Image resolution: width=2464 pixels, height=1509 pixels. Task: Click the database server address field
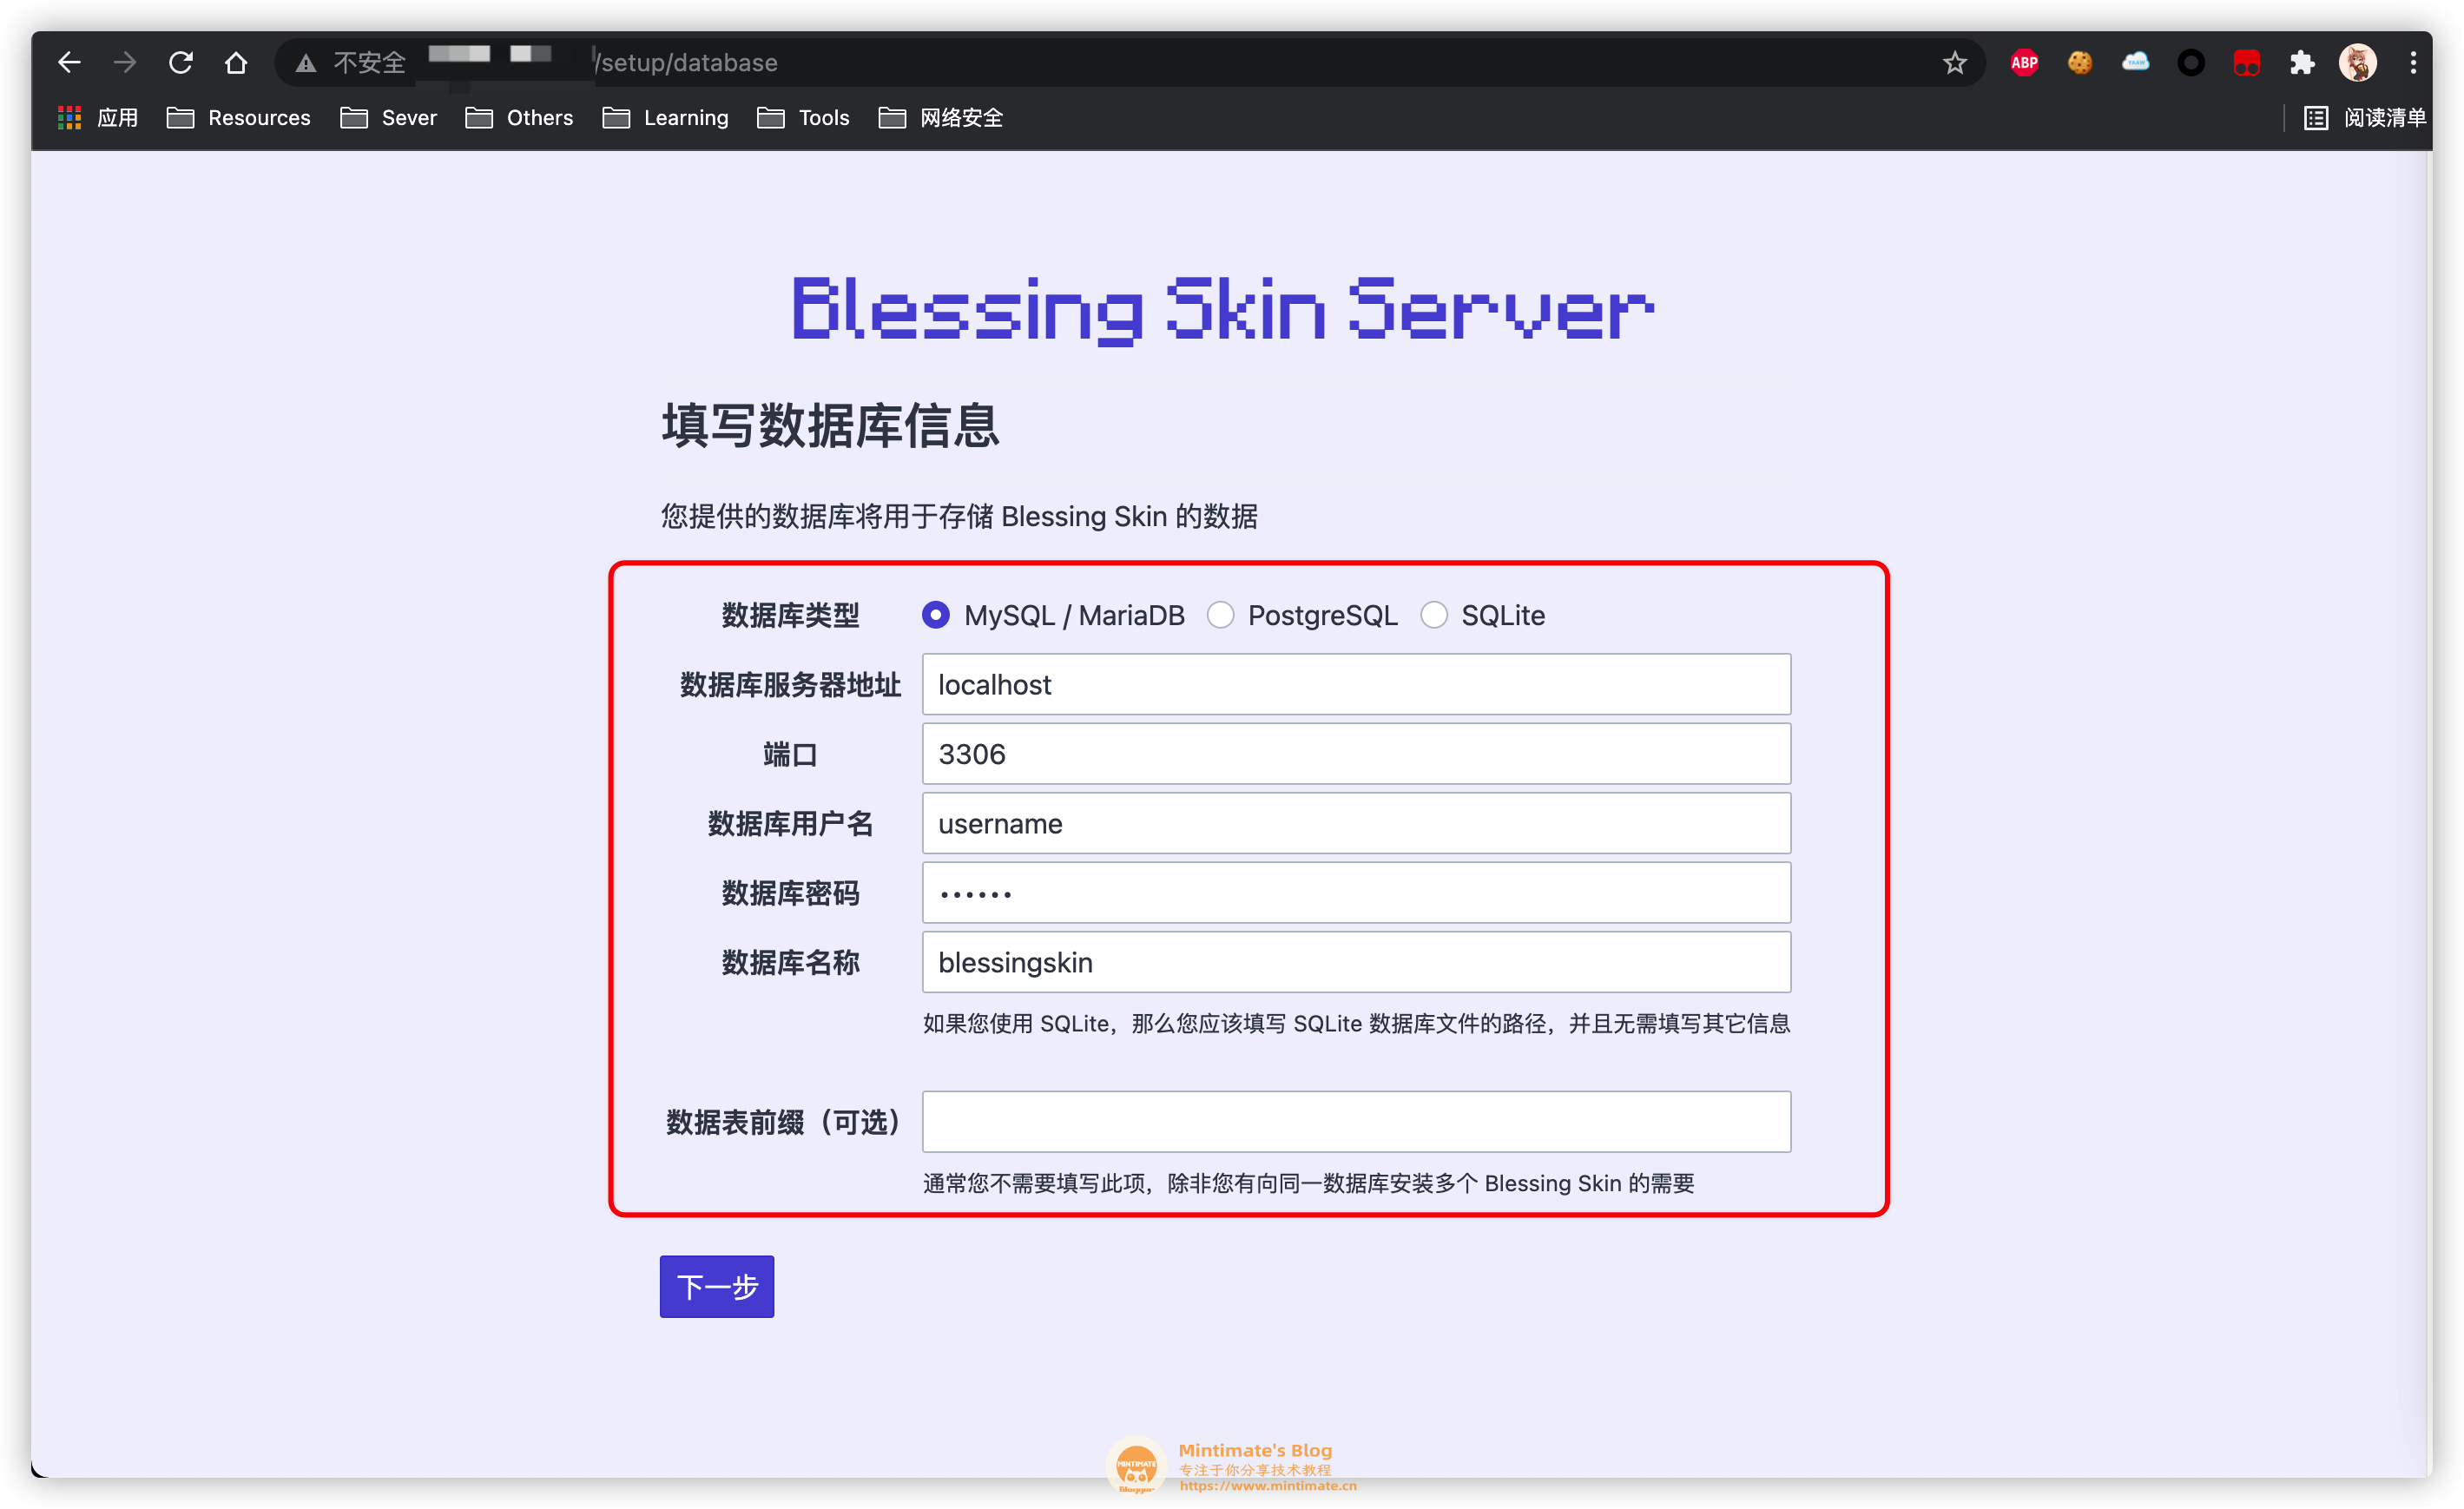pyautogui.click(x=1356, y=684)
